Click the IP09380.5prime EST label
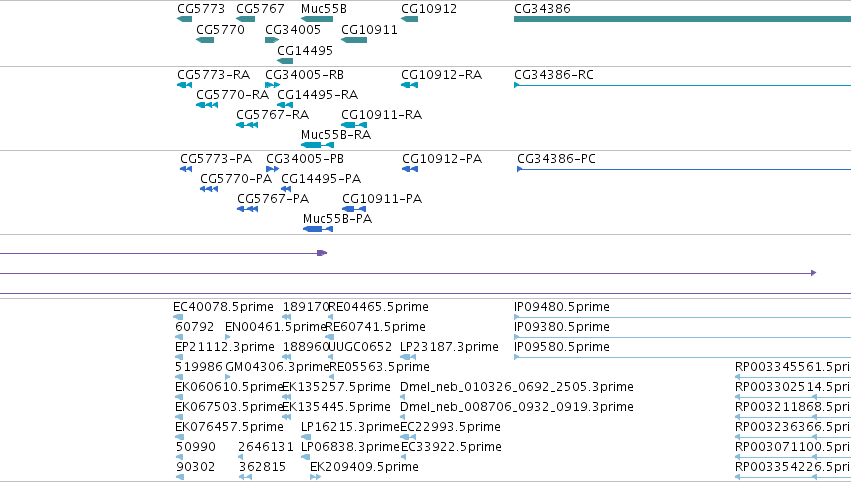Screen dimensions: 851x482 pos(562,327)
